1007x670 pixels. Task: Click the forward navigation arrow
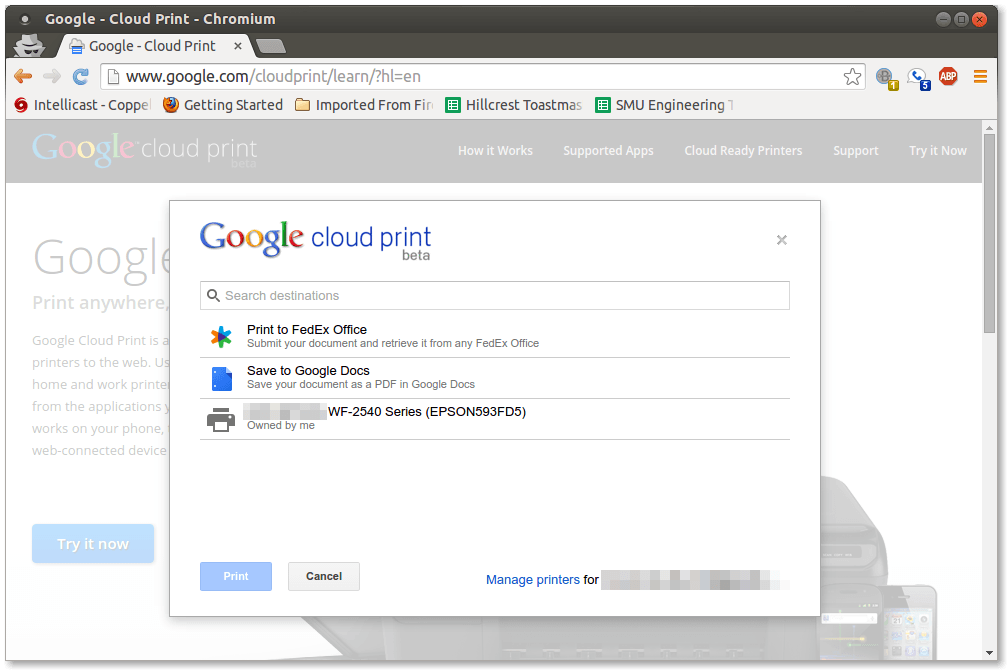[x=51, y=76]
